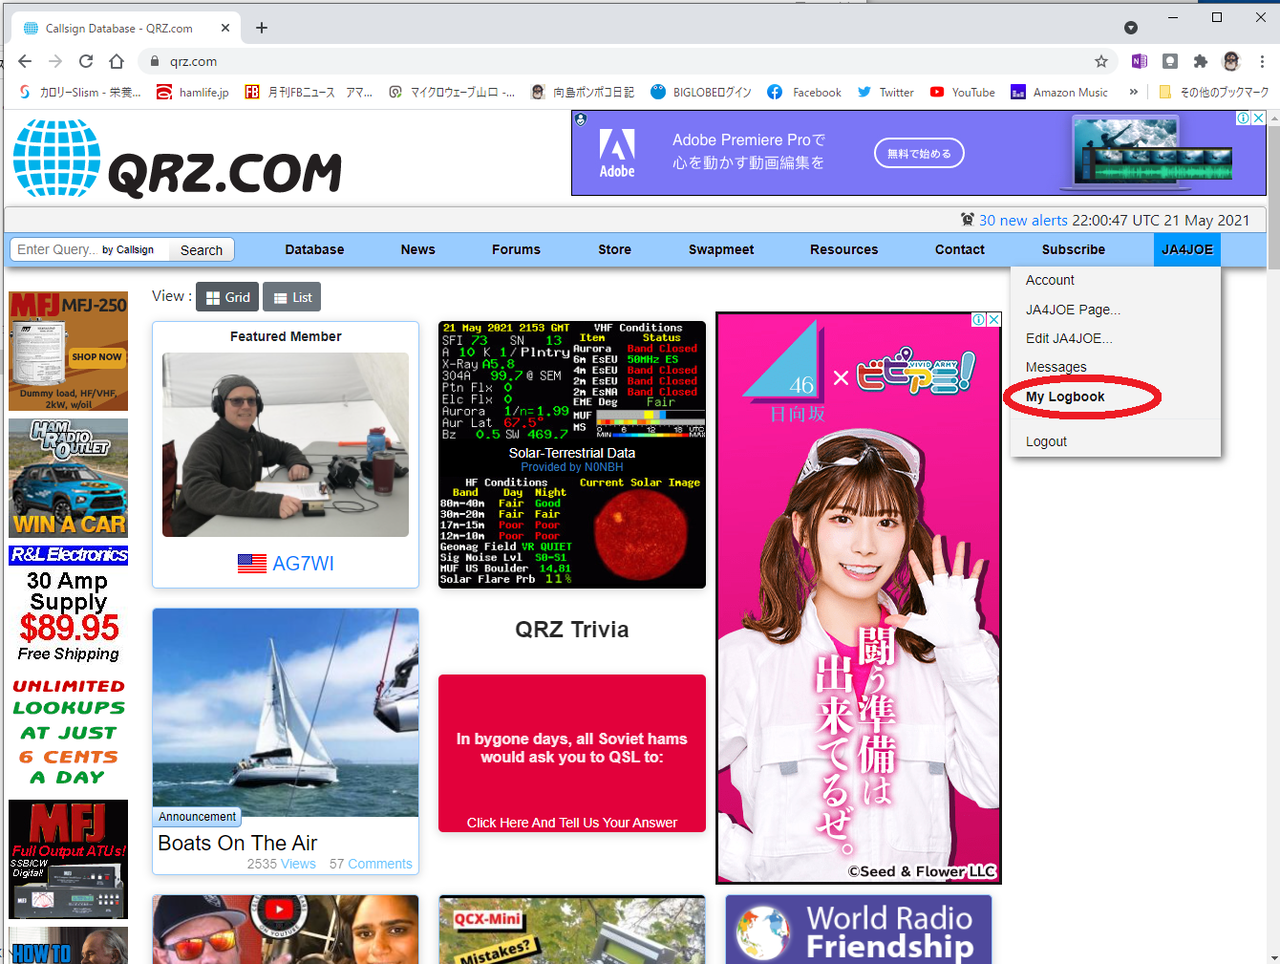
Task: Open the Facebook bookmark
Action: pyautogui.click(x=804, y=92)
